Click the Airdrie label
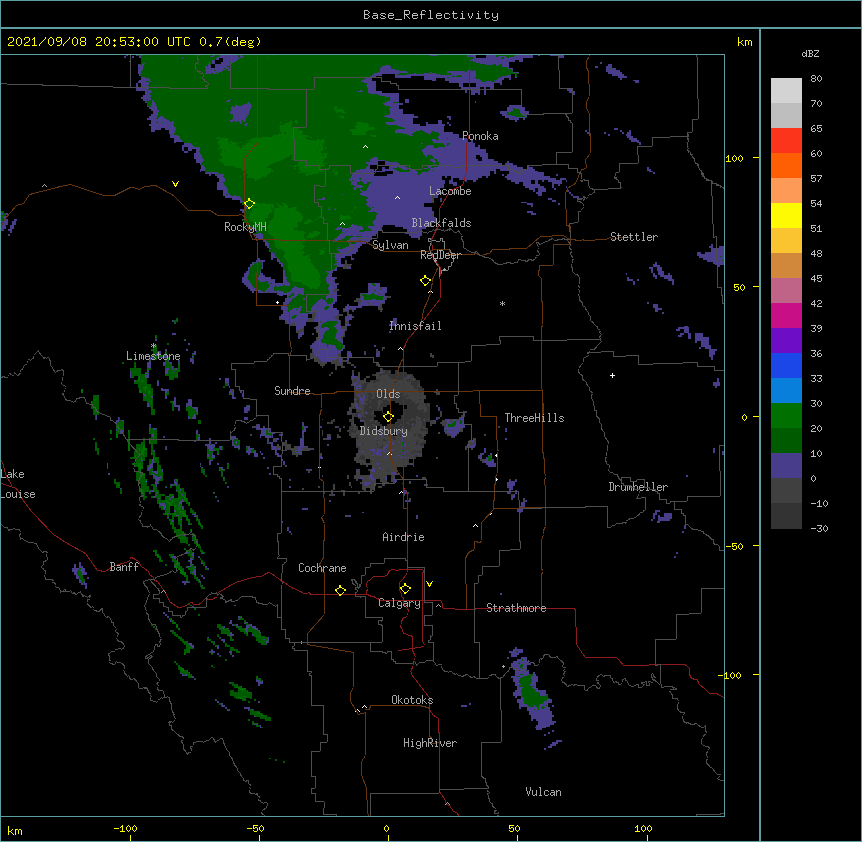The width and height of the screenshot is (862, 842). click(x=404, y=537)
